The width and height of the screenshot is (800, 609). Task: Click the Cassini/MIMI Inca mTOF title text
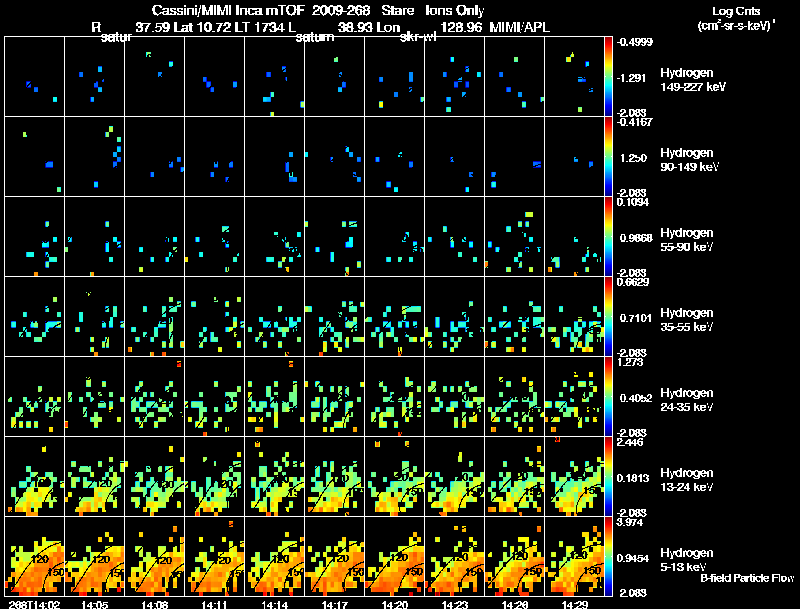(x=228, y=10)
